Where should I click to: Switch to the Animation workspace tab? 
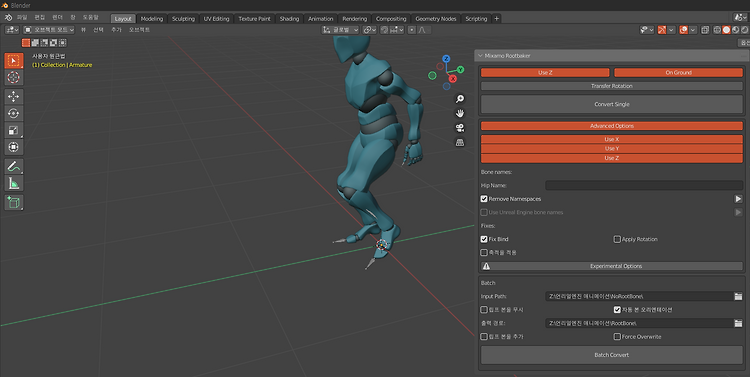320,19
